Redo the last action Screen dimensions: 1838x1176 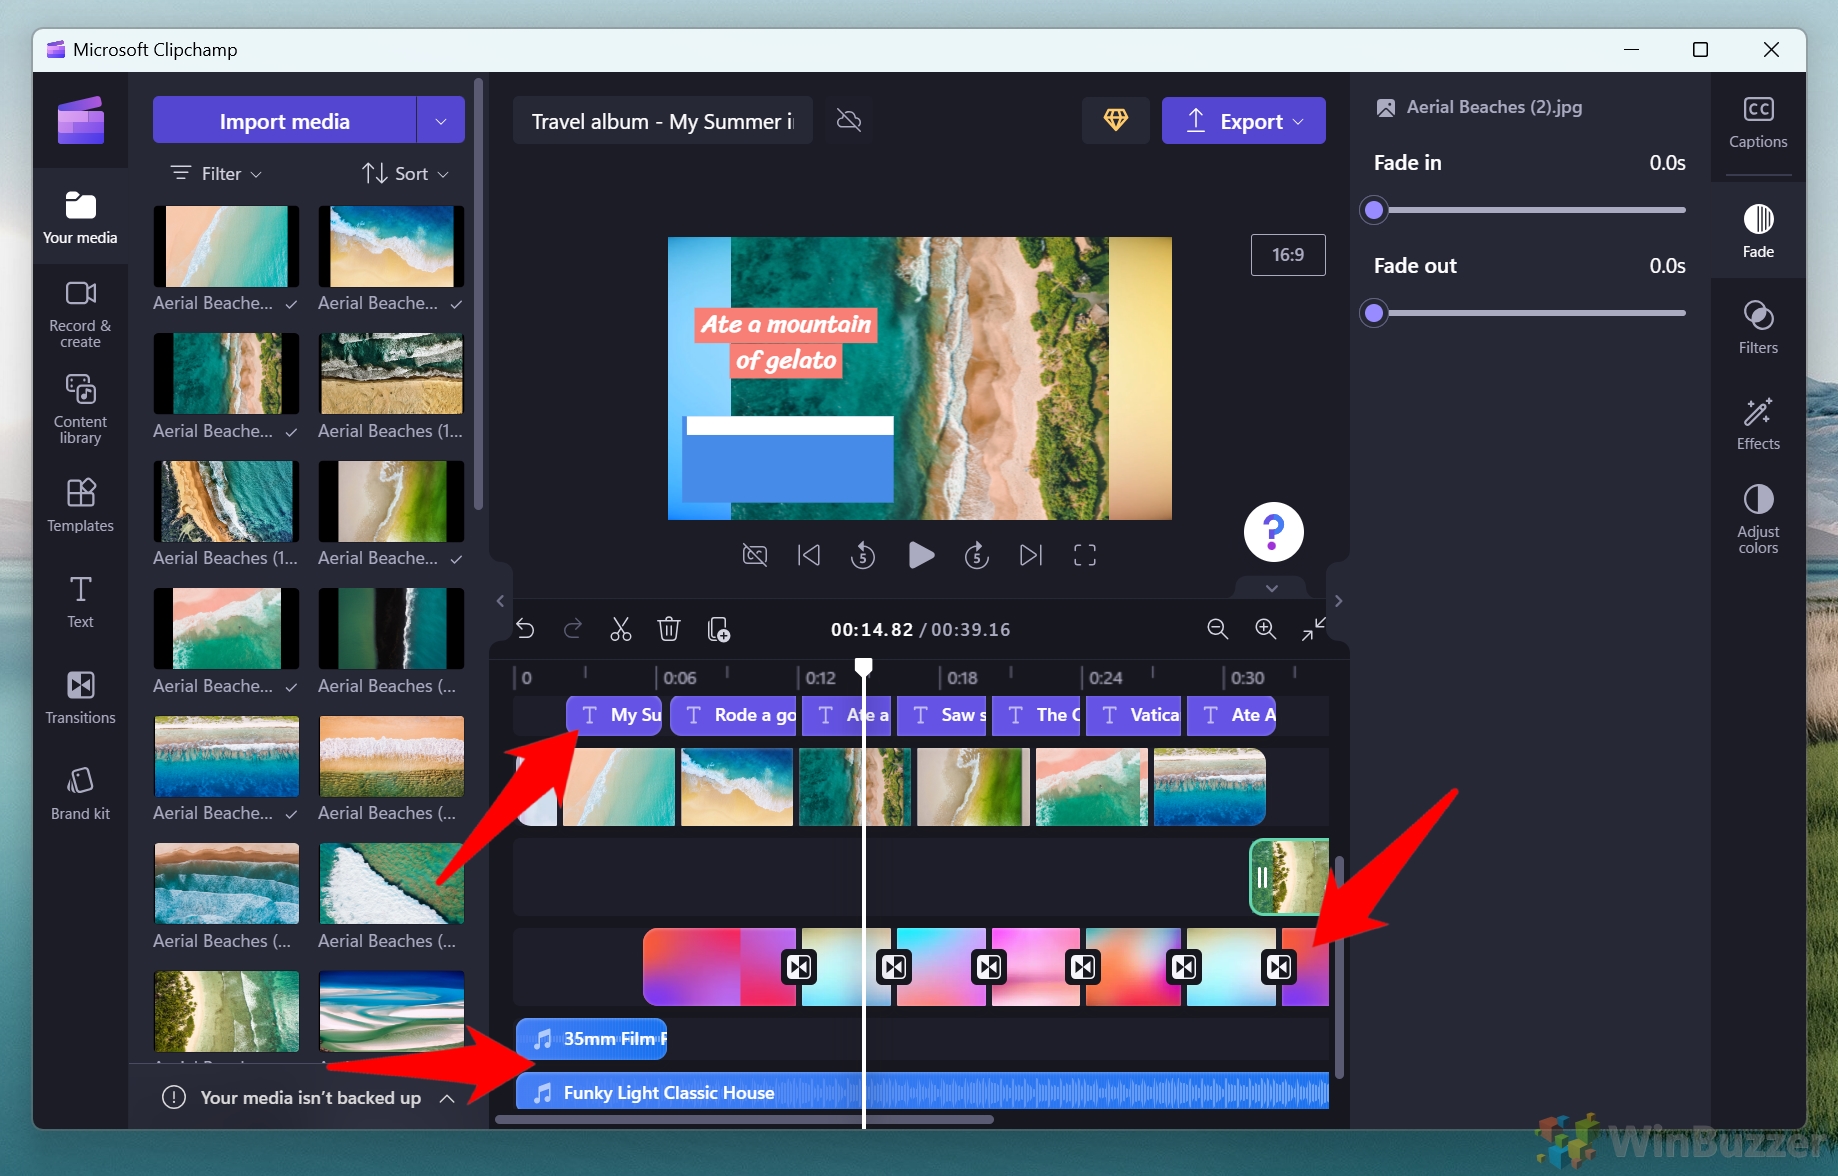point(573,629)
